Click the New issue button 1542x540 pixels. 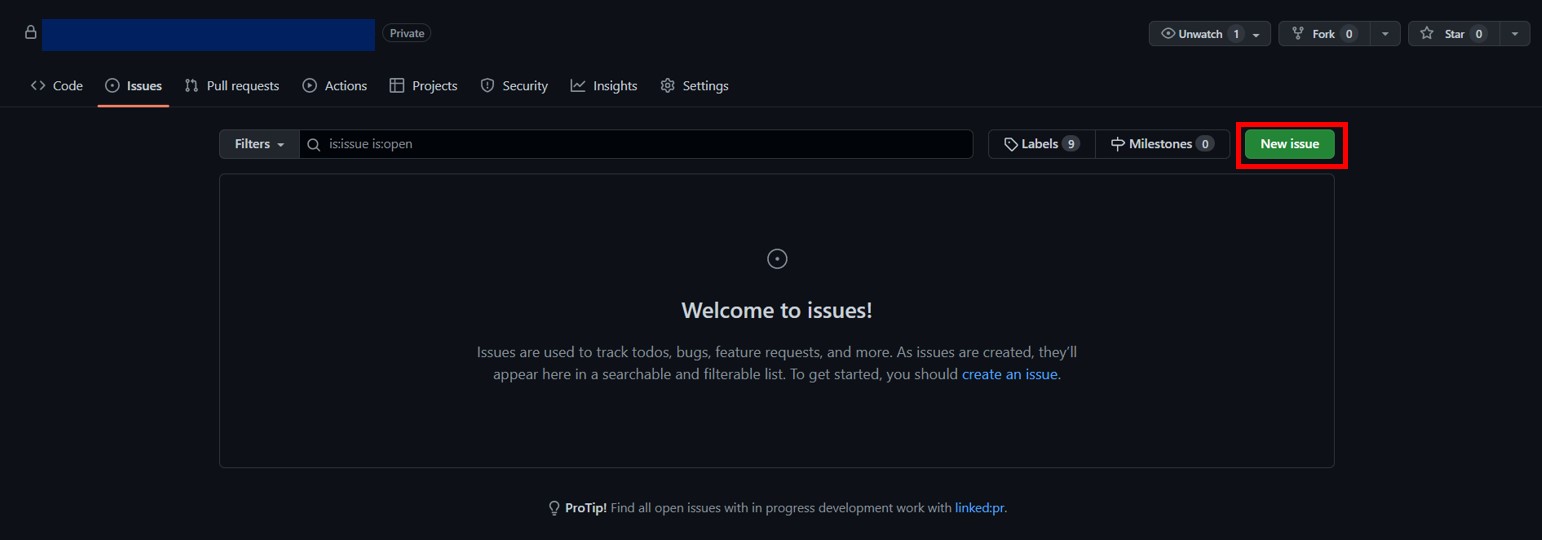click(x=1289, y=144)
